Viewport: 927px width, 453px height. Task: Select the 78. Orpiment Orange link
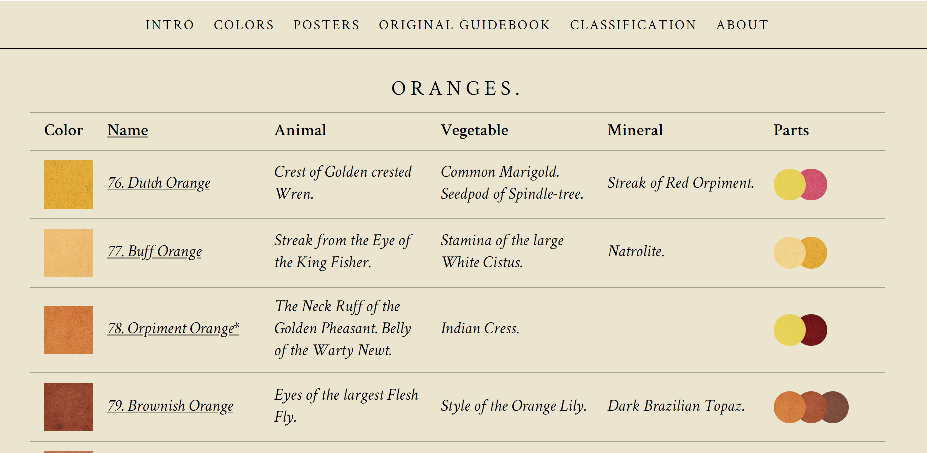[172, 328]
